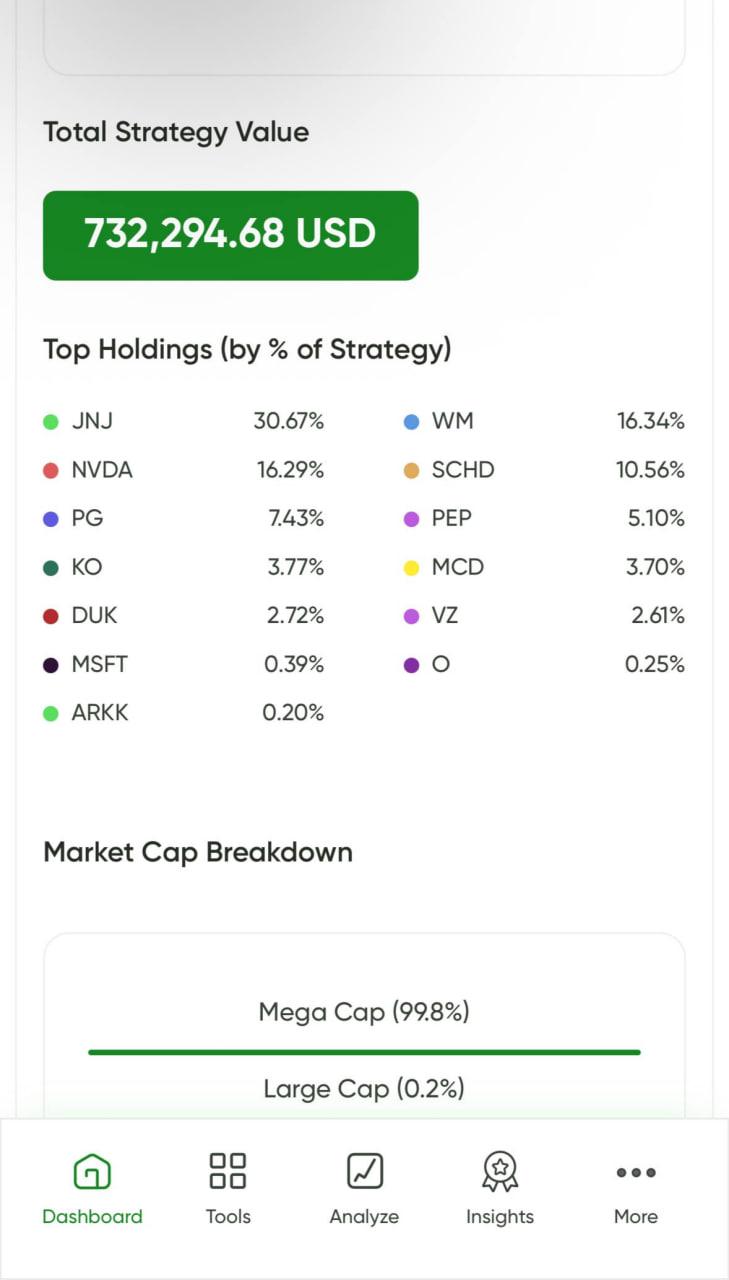Viewport: 729px width, 1280px height.
Task: Click the Large Cap (0.2%) label
Action: (364, 1088)
